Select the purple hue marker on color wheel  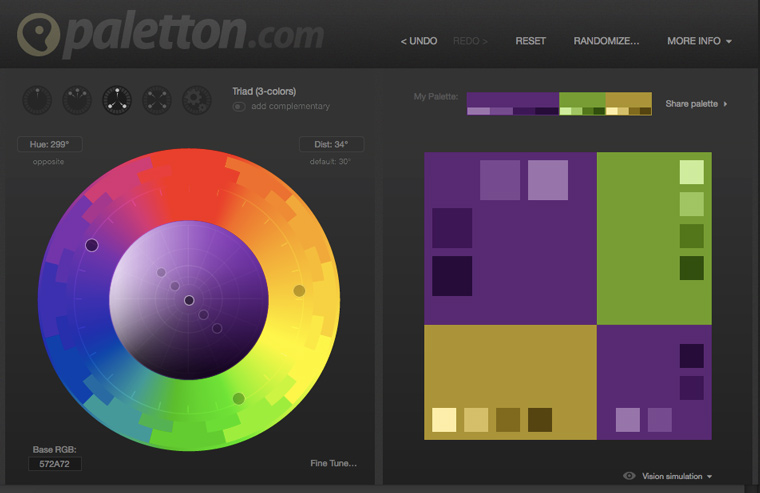point(92,245)
